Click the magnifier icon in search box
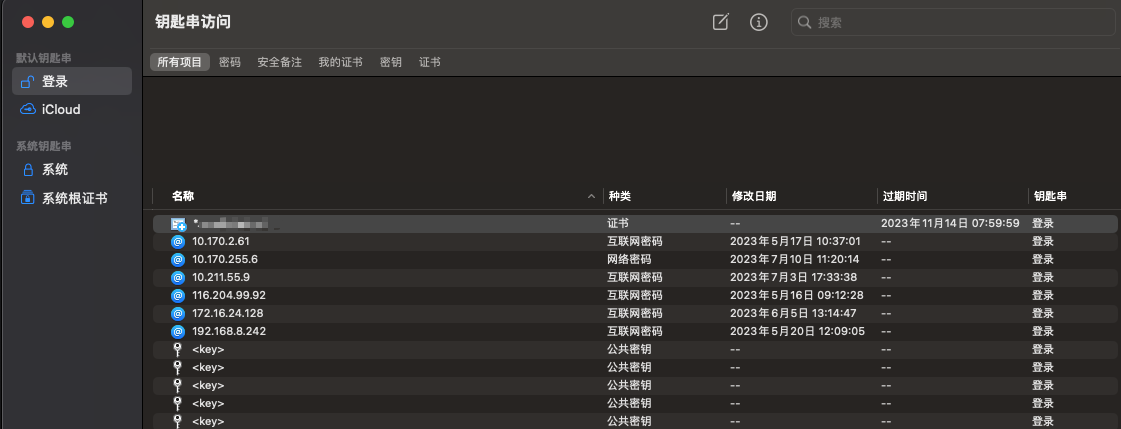Image resolution: width=1121 pixels, height=429 pixels. click(804, 22)
